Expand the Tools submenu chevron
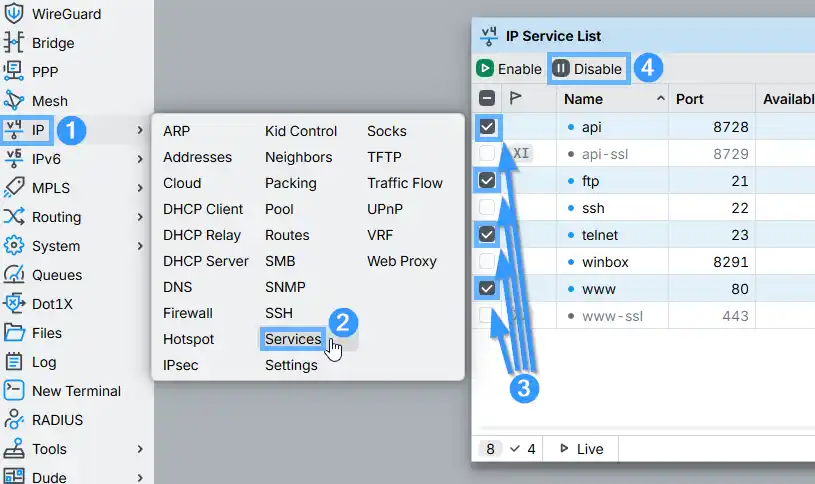Image resolution: width=815 pixels, height=484 pixels. (x=140, y=449)
